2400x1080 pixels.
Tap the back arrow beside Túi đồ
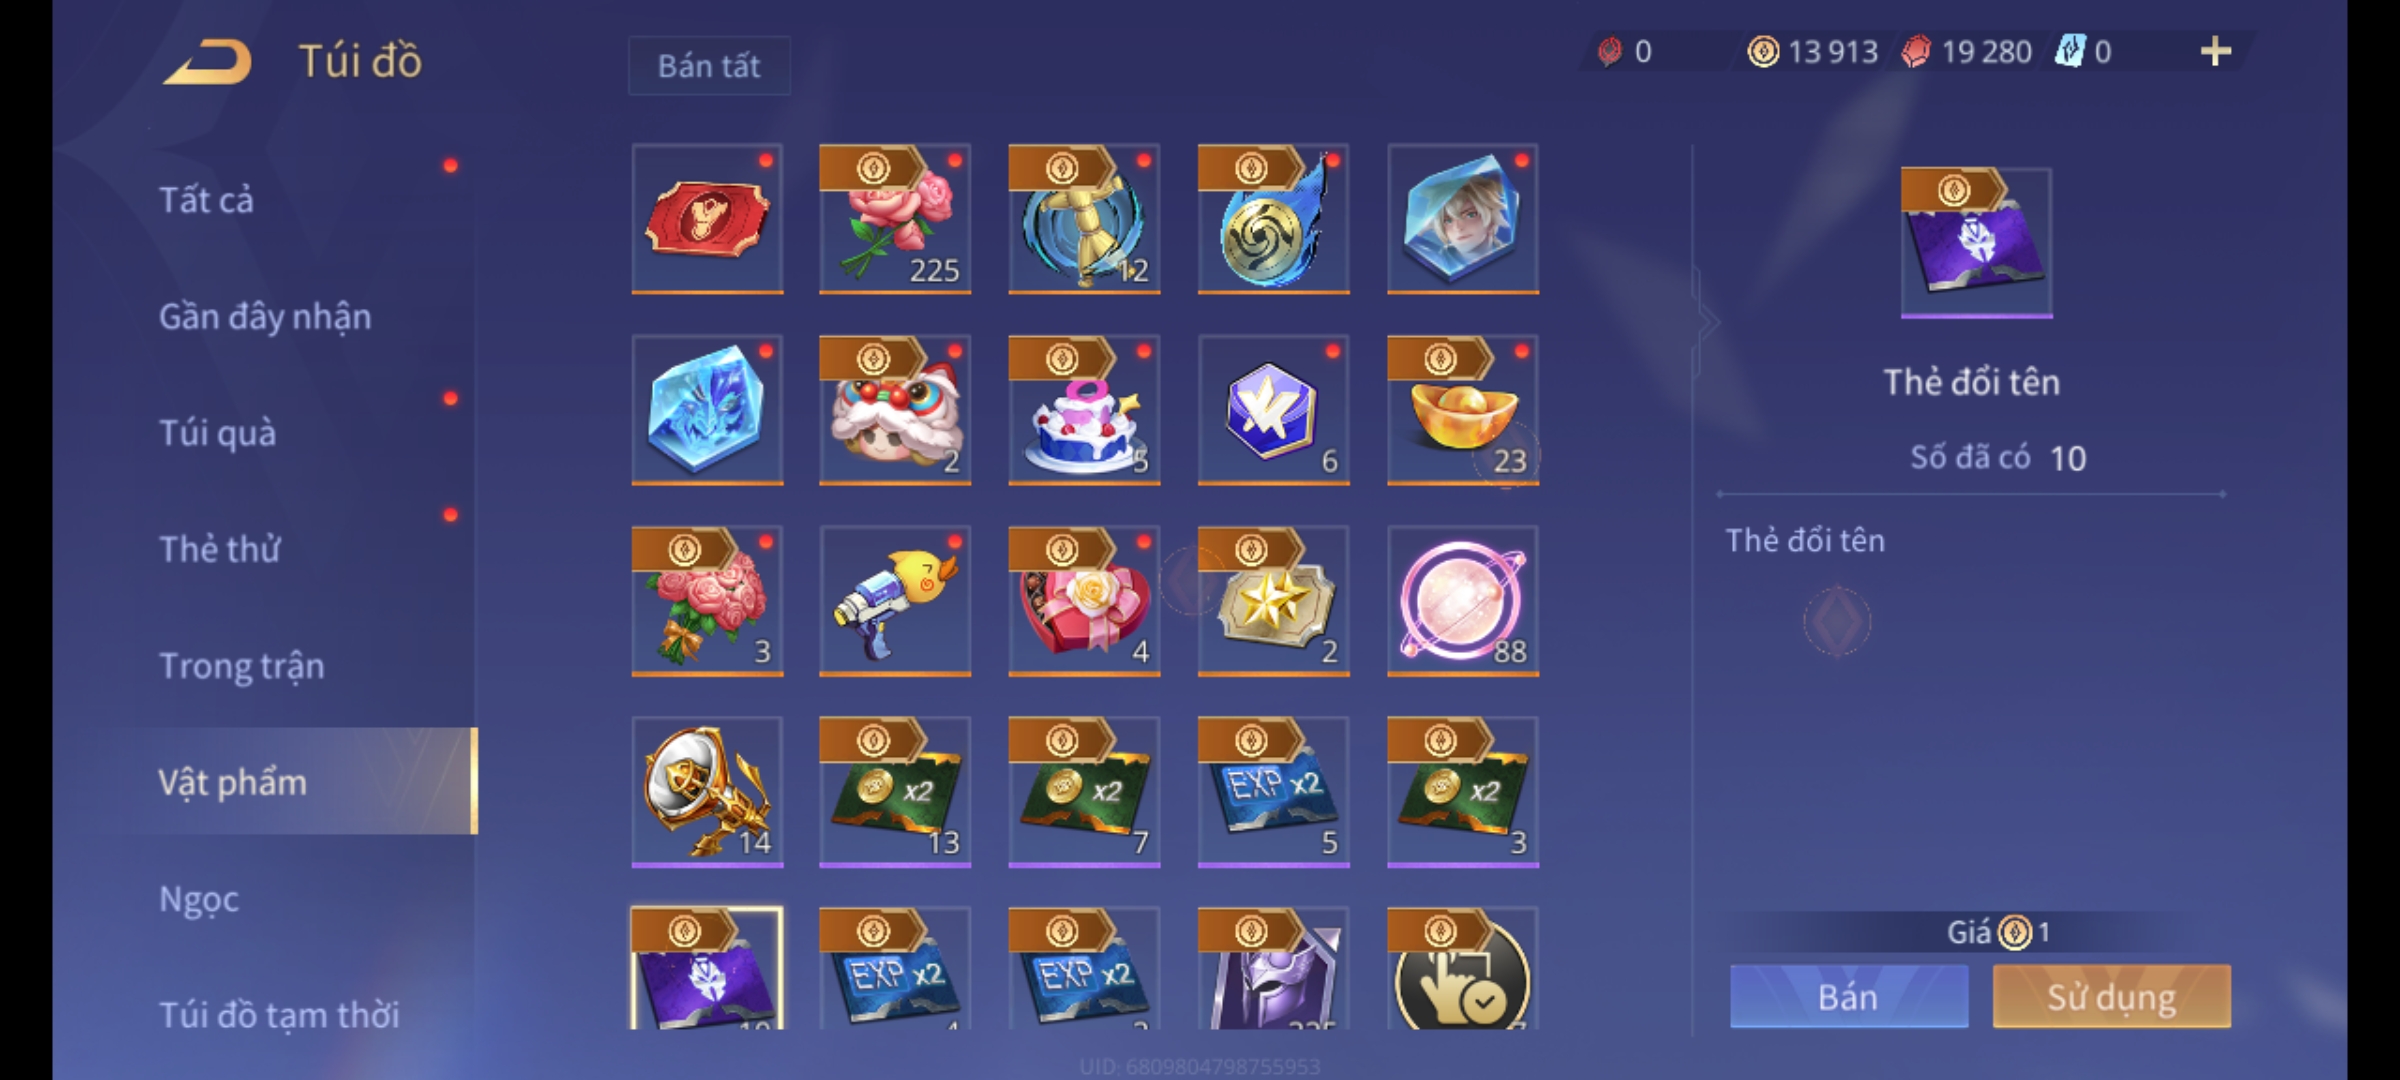coord(207,63)
